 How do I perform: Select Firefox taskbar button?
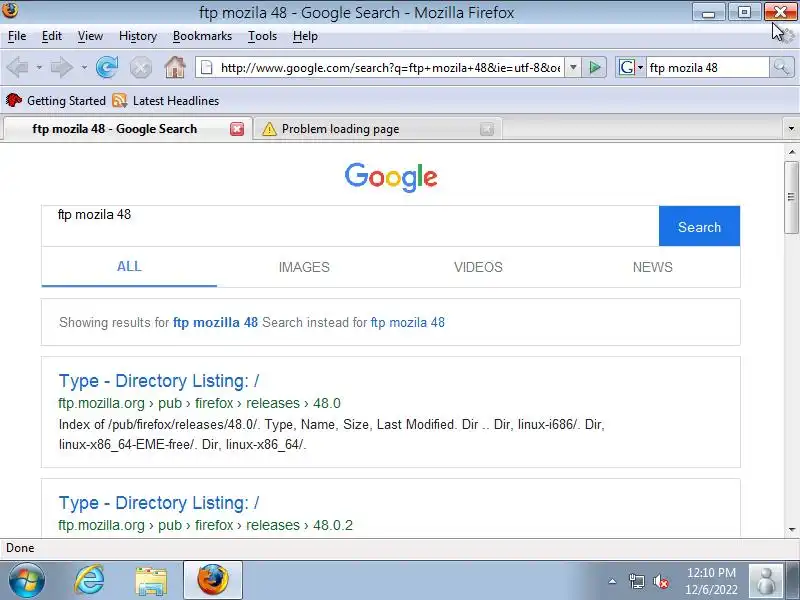213,580
